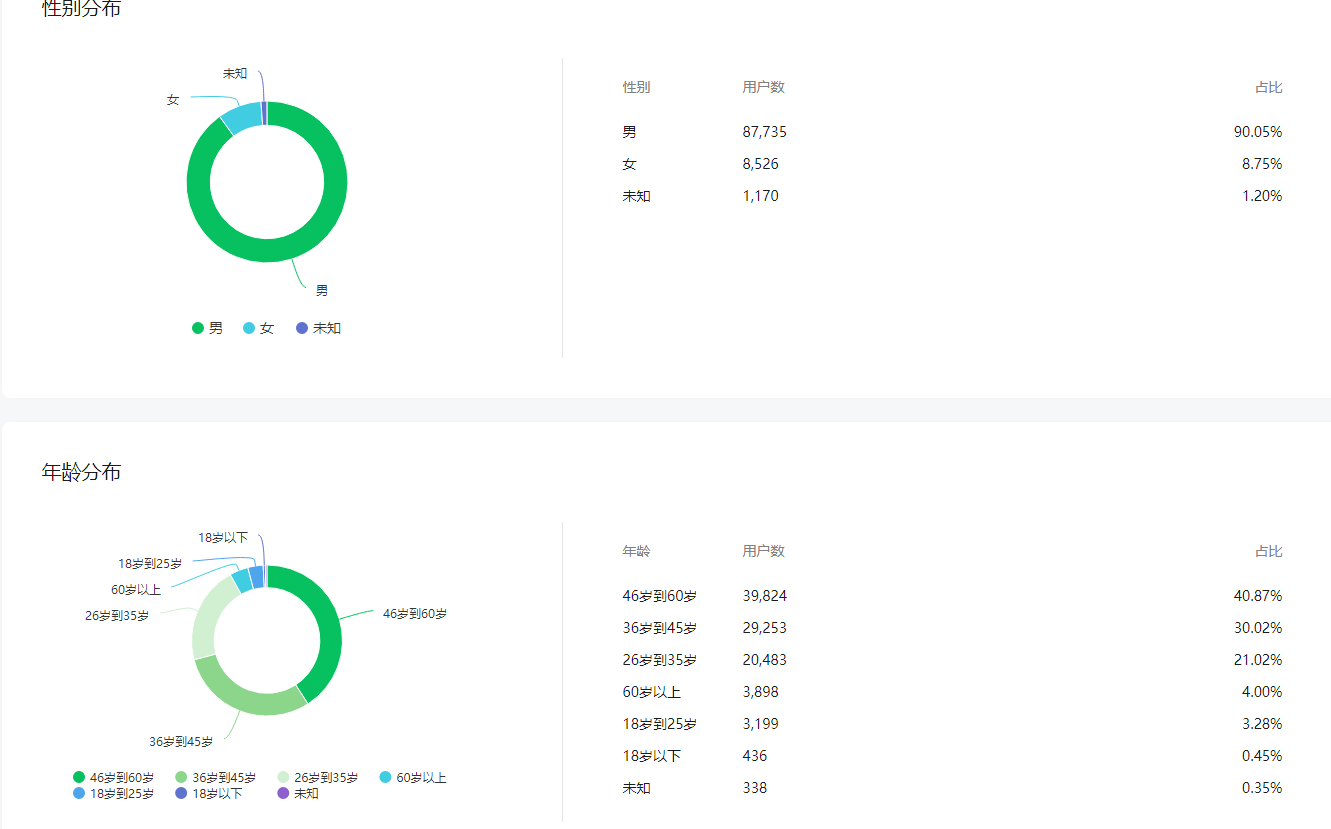Toggle the 男 legend item in gender chart
This screenshot has width=1331, height=829.
click(208, 328)
